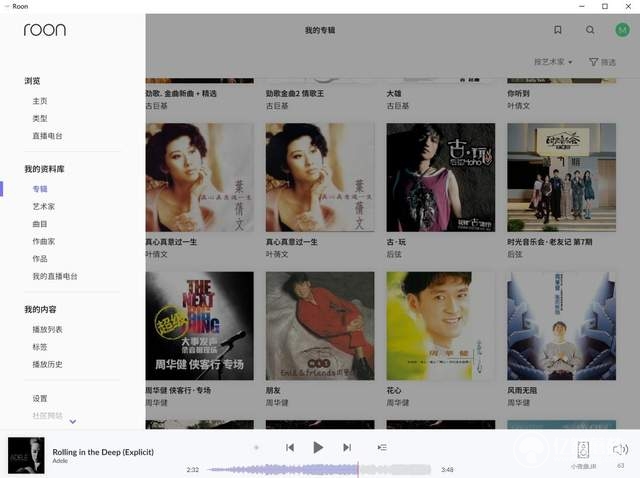Screen dimensions: 640x478
Task: Click the 古·玩 album title text
Action: [x=396, y=242]
